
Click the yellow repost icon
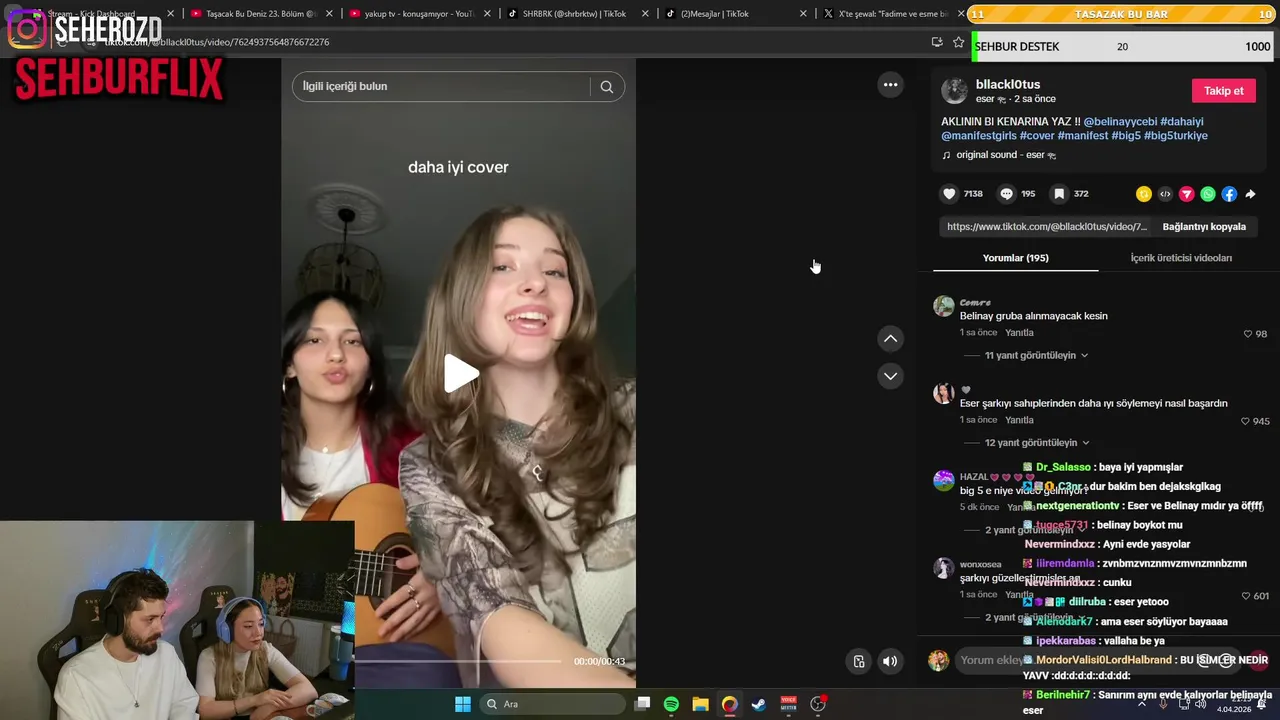coord(1144,194)
